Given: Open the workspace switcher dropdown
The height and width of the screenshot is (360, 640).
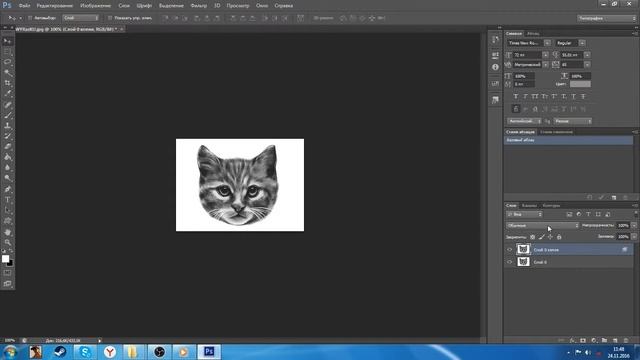Looking at the screenshot, I should pos(607,18).
